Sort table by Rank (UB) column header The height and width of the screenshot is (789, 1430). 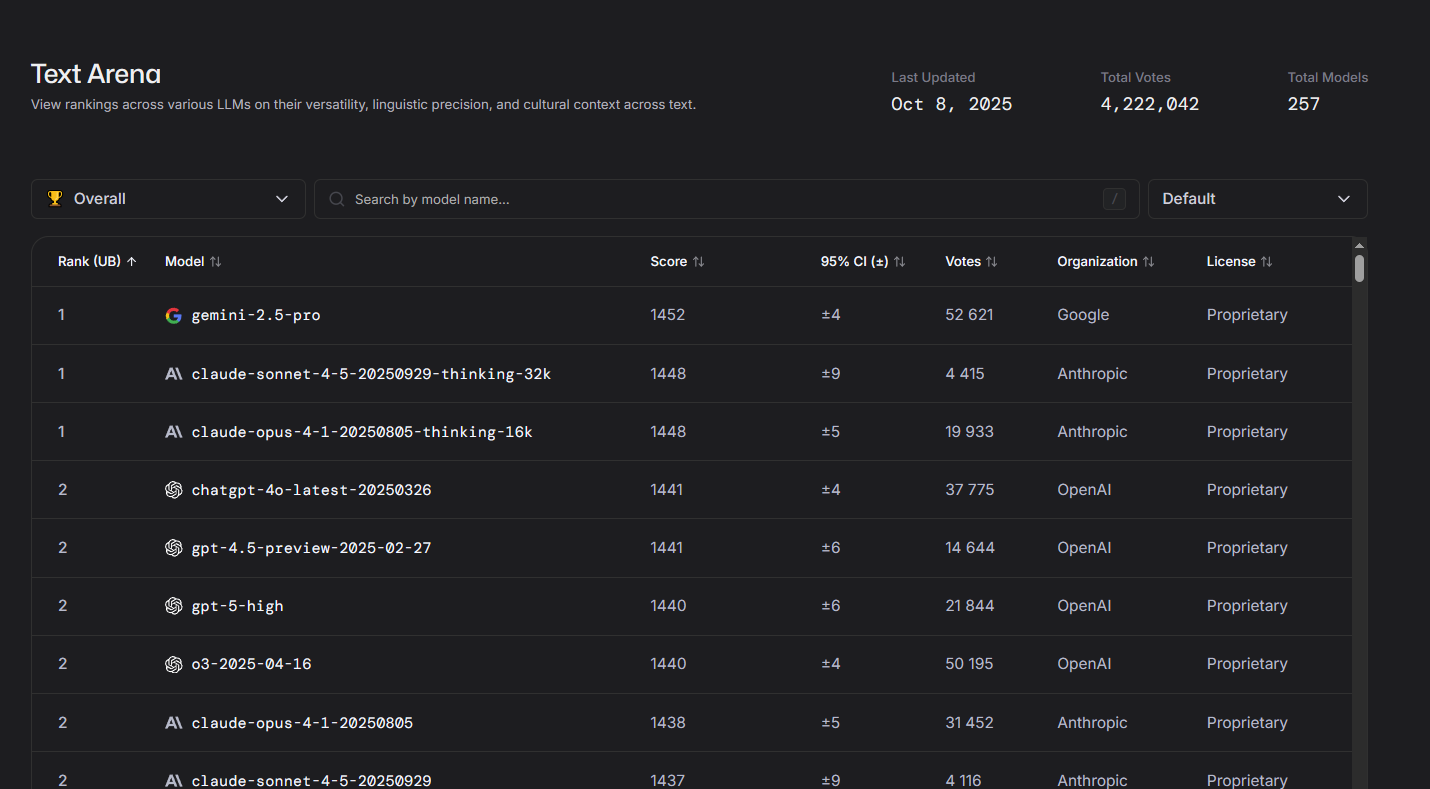tap(97, 262)
